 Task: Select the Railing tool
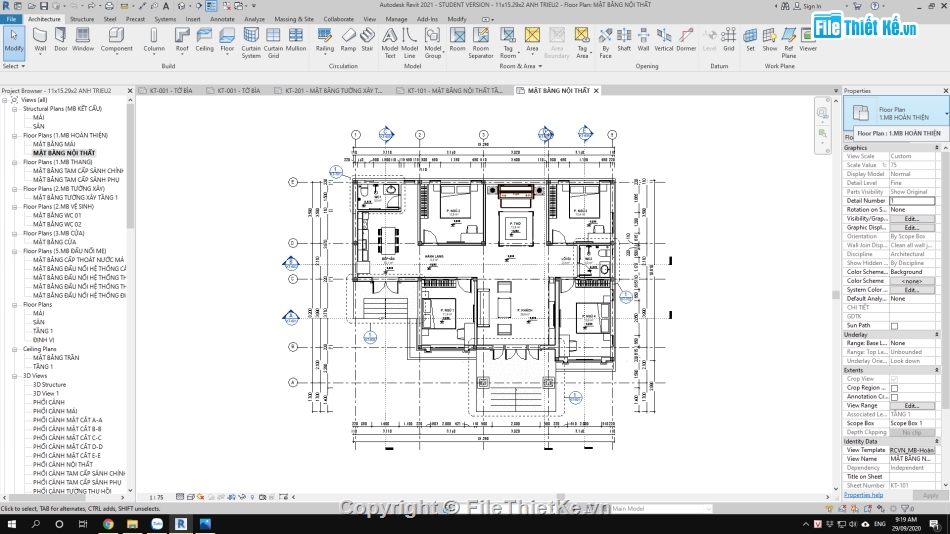point(325,40)
